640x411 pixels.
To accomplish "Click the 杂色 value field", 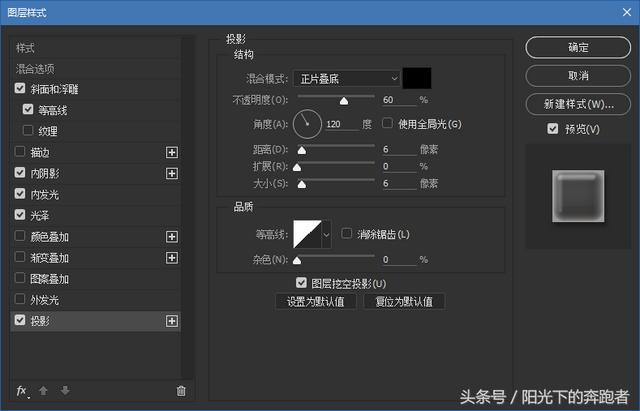I will coord(398,260).
